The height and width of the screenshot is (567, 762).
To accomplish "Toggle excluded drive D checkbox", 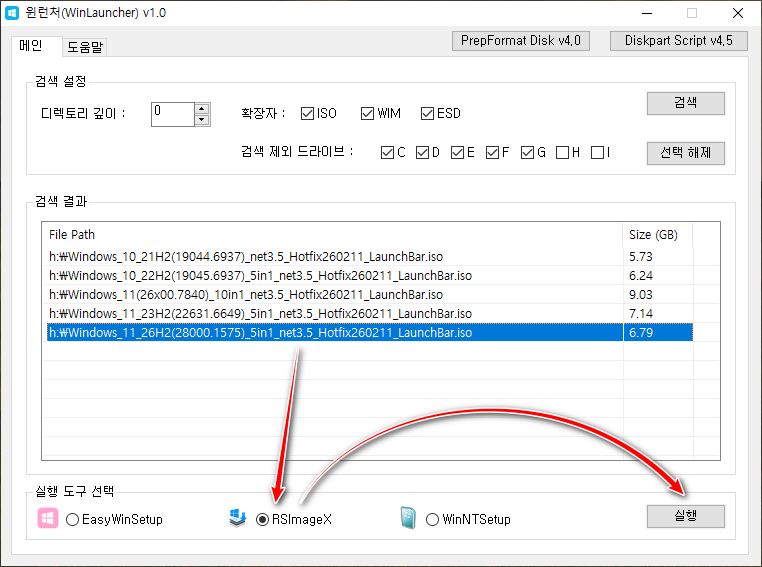I will 422,153.
